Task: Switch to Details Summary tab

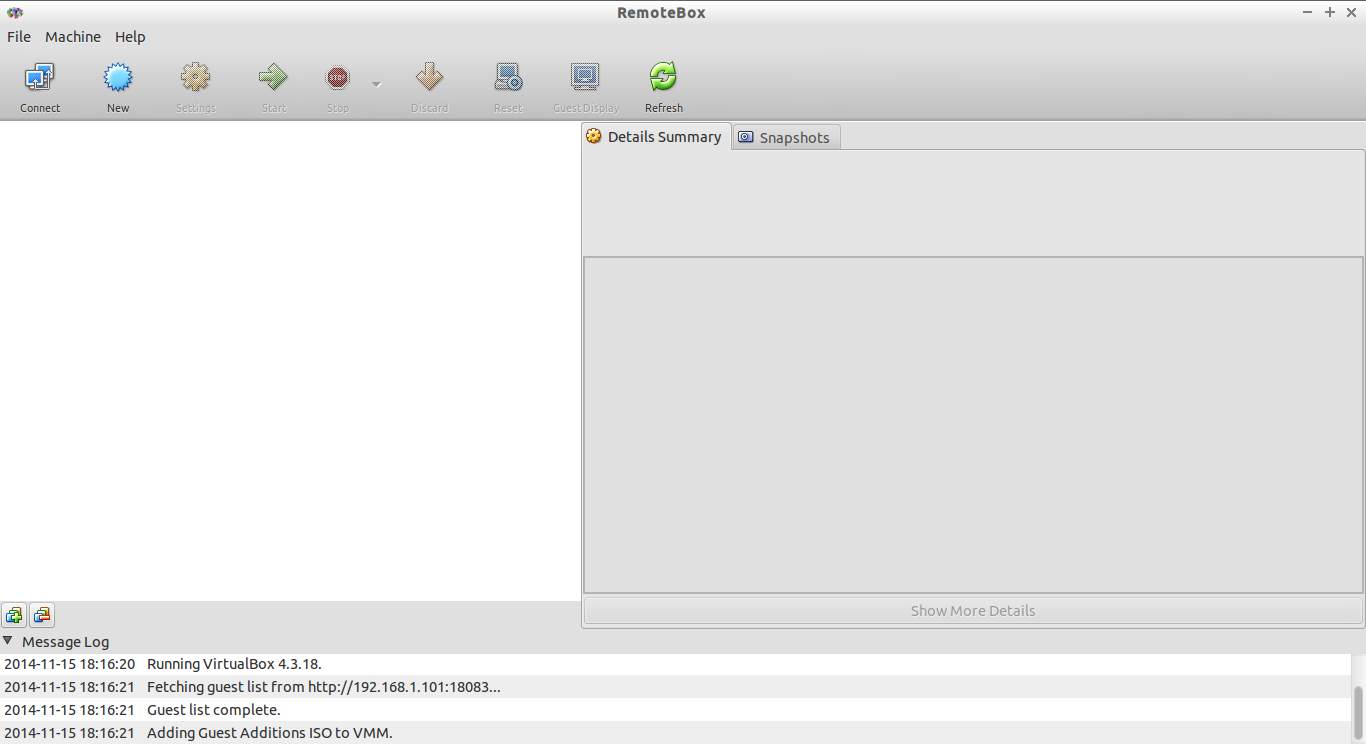Action: tap(656, 137)
